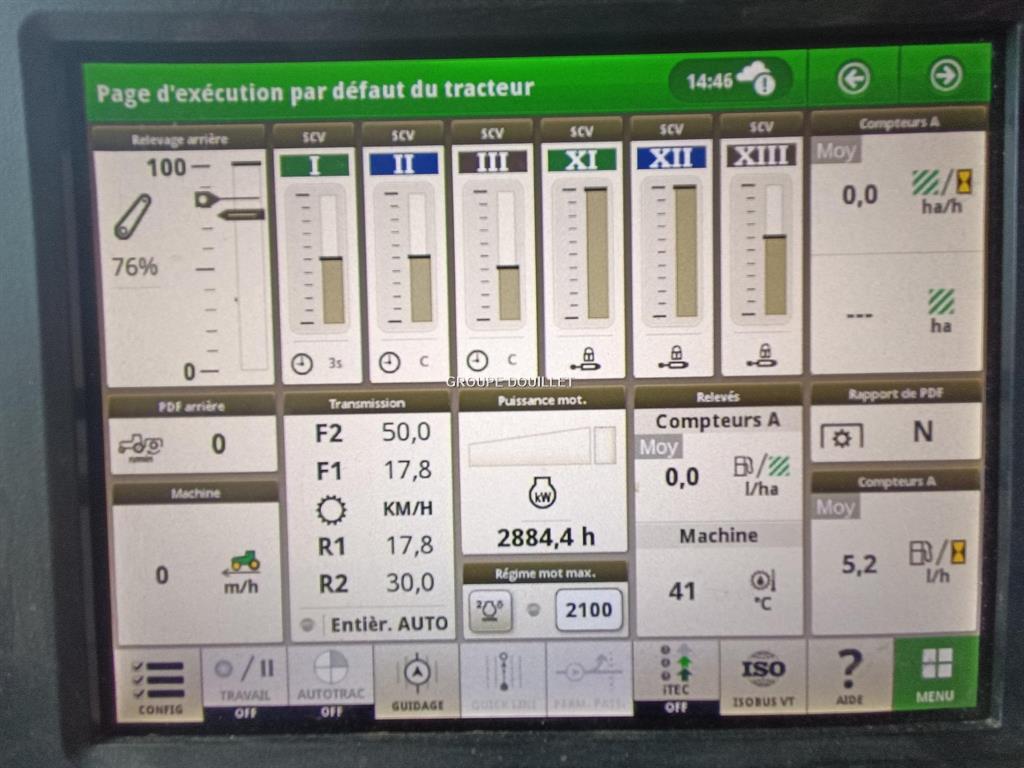Open the GUIDAGE guidance icon
The height and width of the screenshot is (768, 1024).
pyautogui.click(x=416, y=679)
